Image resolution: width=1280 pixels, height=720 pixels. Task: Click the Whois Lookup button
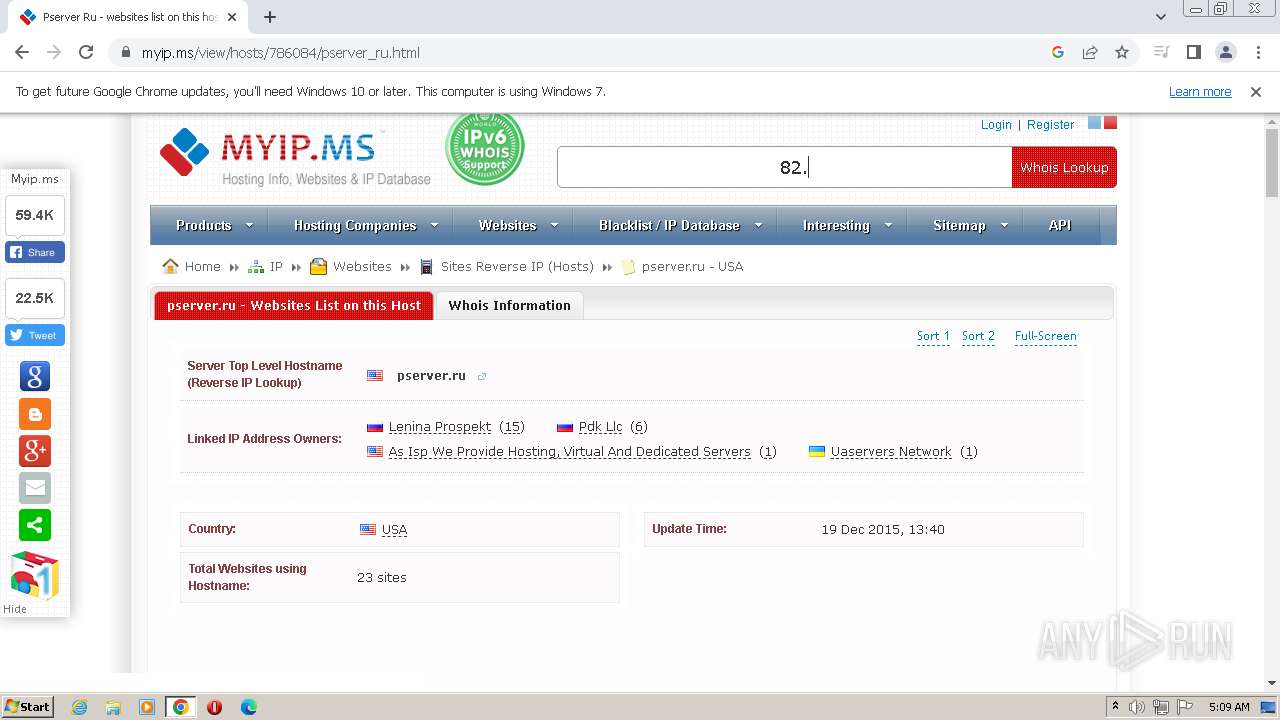point(1064,167)
